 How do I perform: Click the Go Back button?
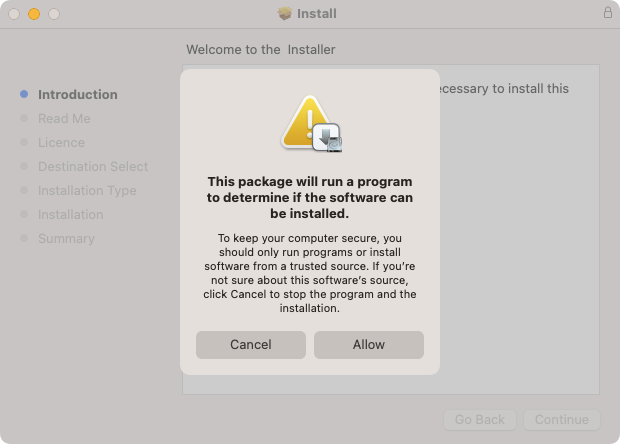tap(480, 419)
